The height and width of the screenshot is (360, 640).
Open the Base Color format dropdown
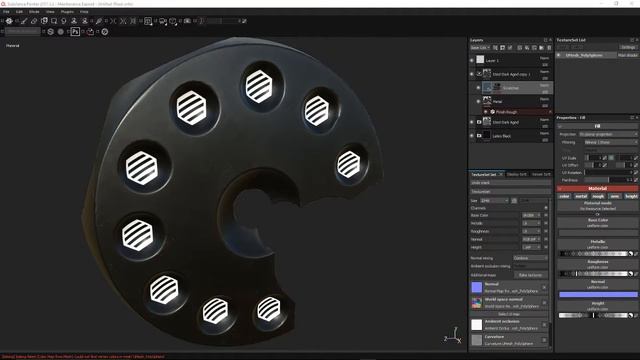(531, 215)
